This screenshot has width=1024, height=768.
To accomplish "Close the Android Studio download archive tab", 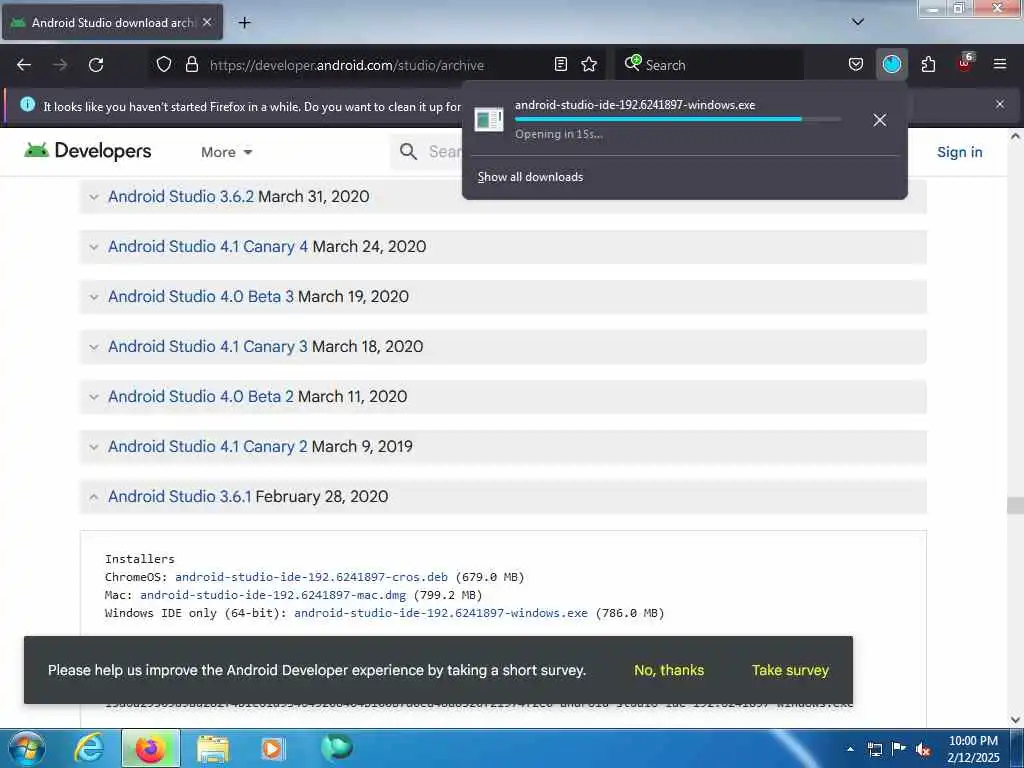I will 207,22.
